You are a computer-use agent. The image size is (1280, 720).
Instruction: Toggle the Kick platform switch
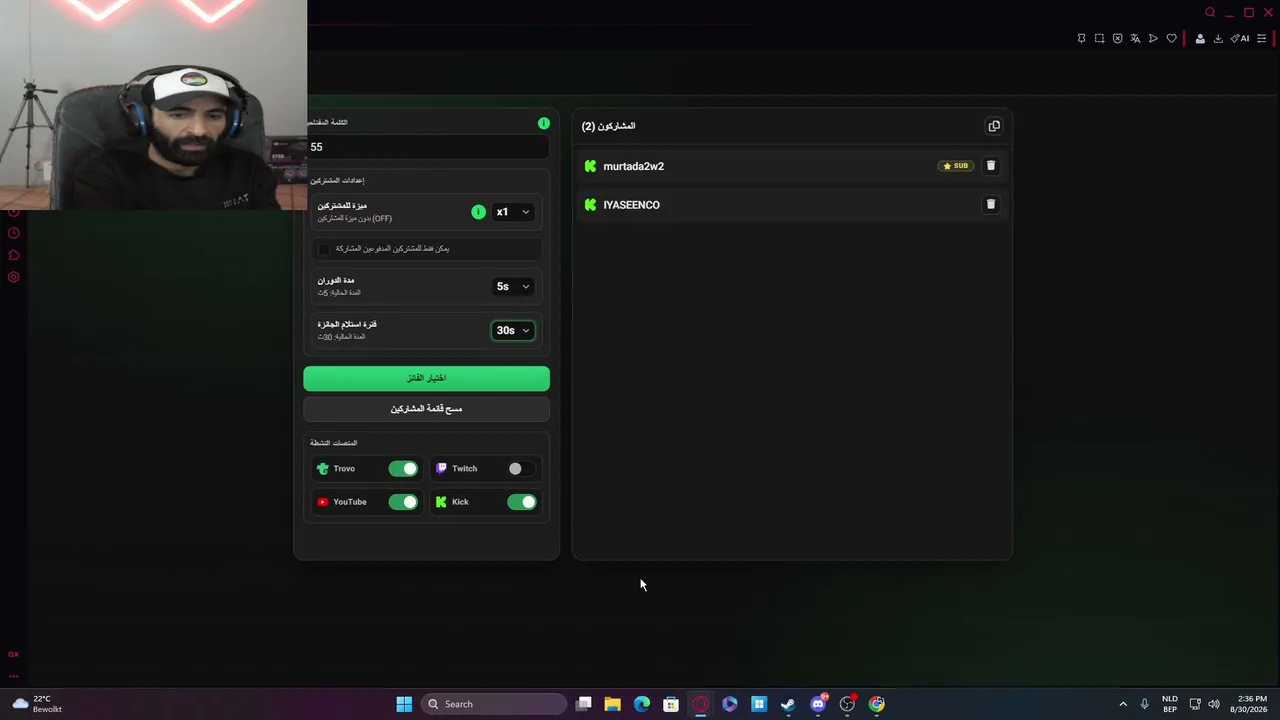[521, 502]
